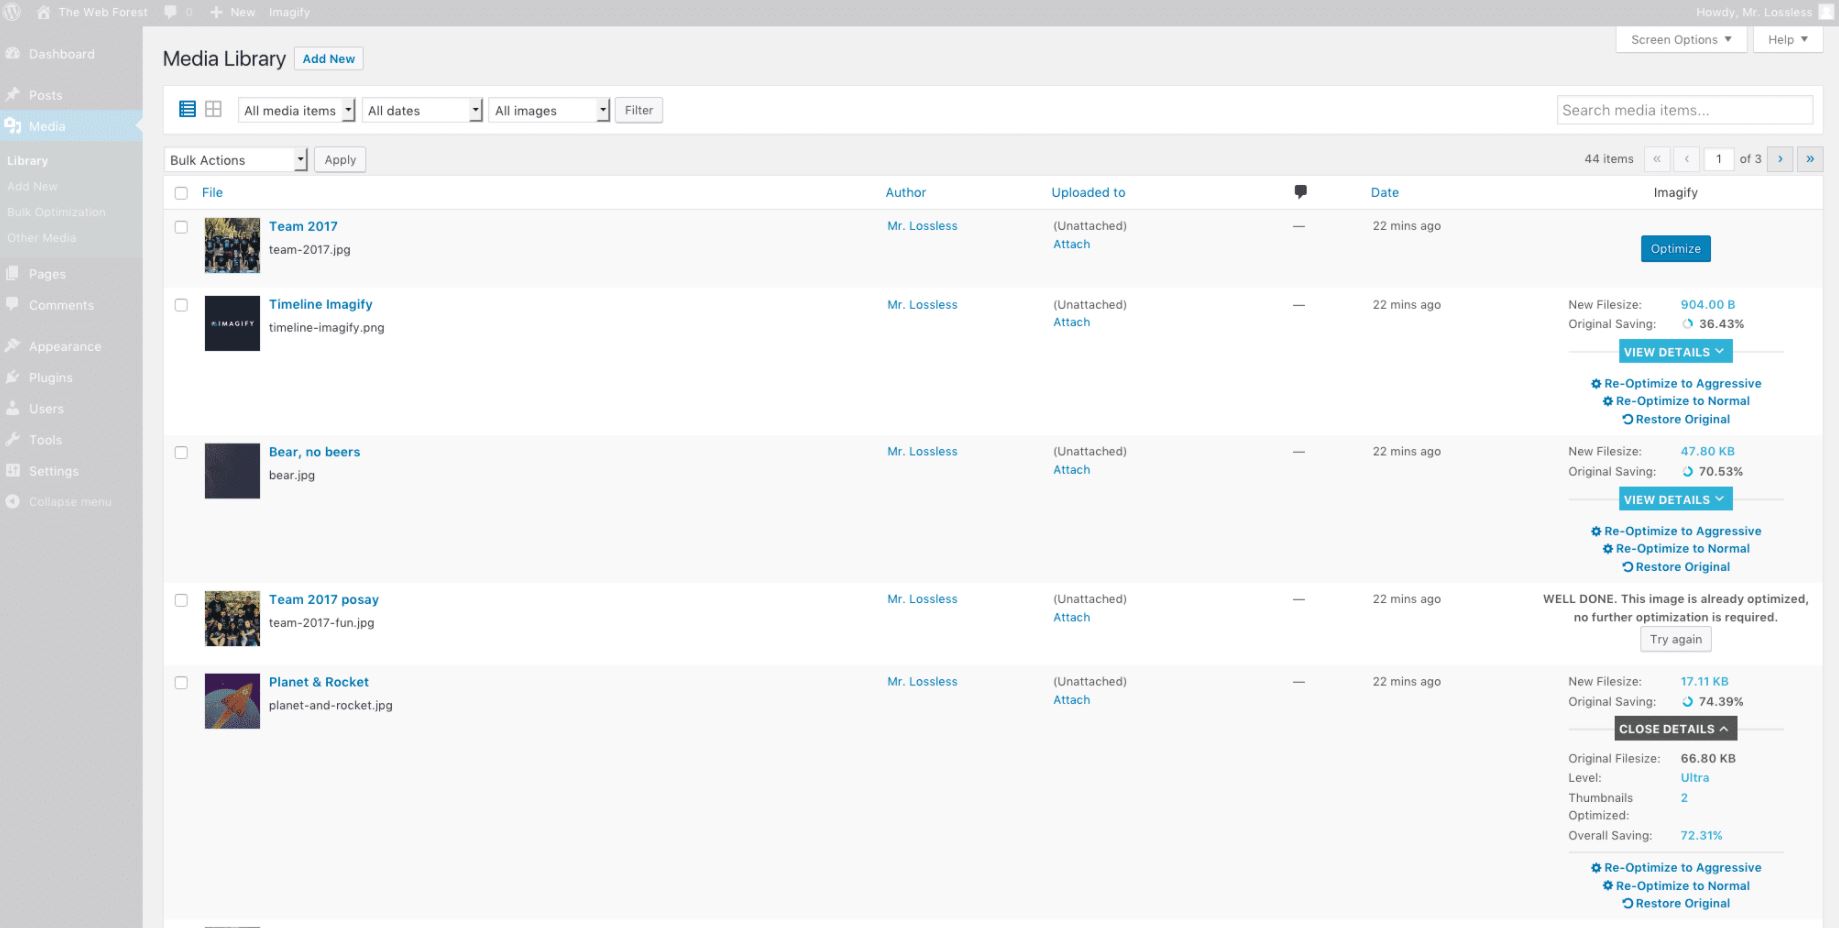Click gear icon on Planet Re-Optimize to Normal

pos(1608,886)
